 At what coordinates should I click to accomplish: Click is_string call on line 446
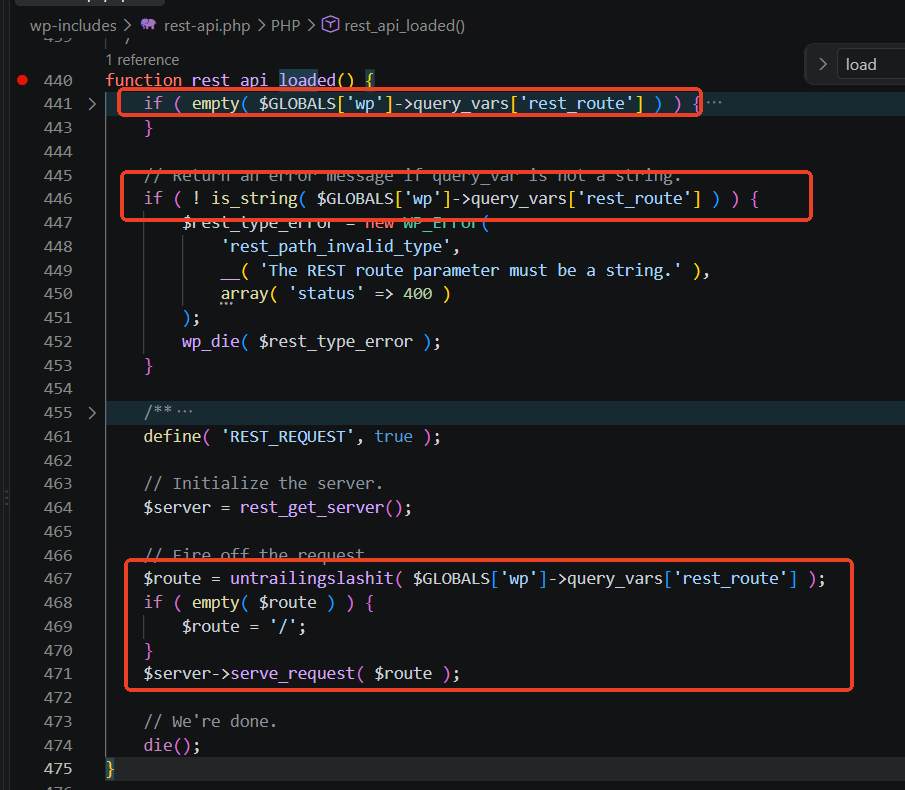pyautogui.click(x=255, y=199)
